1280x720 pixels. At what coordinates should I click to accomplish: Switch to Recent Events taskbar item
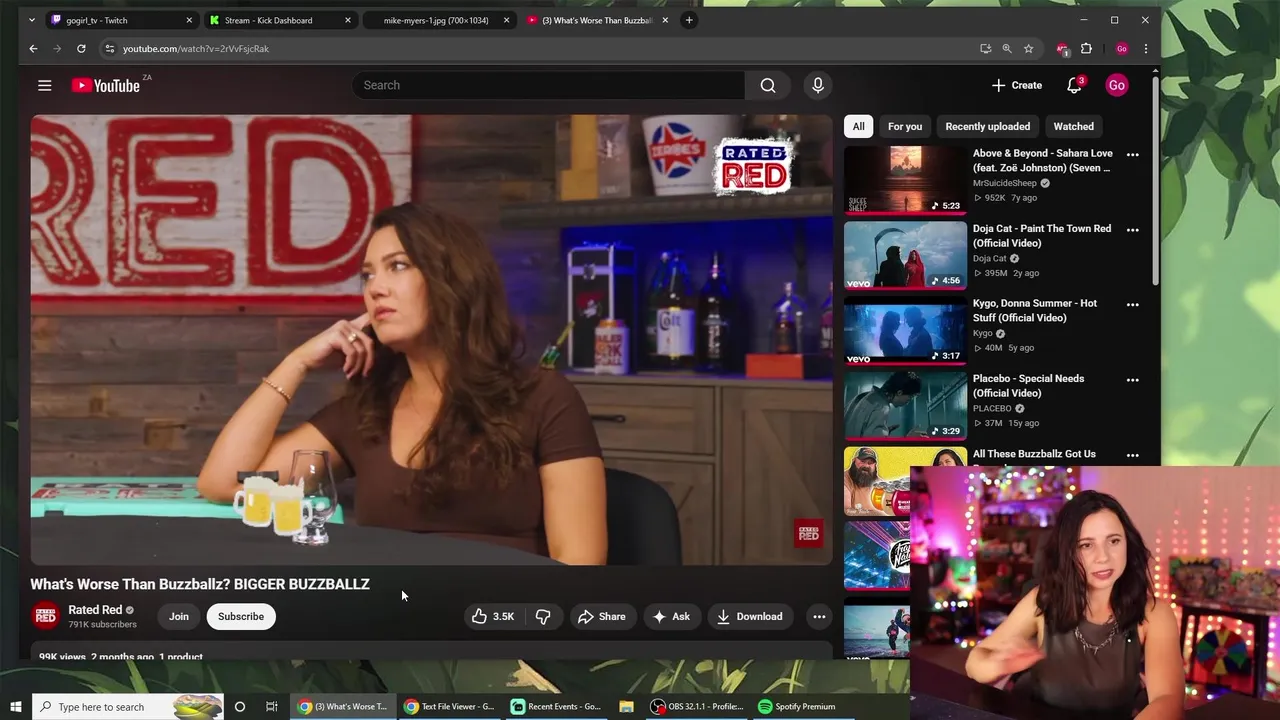point(556,706)
